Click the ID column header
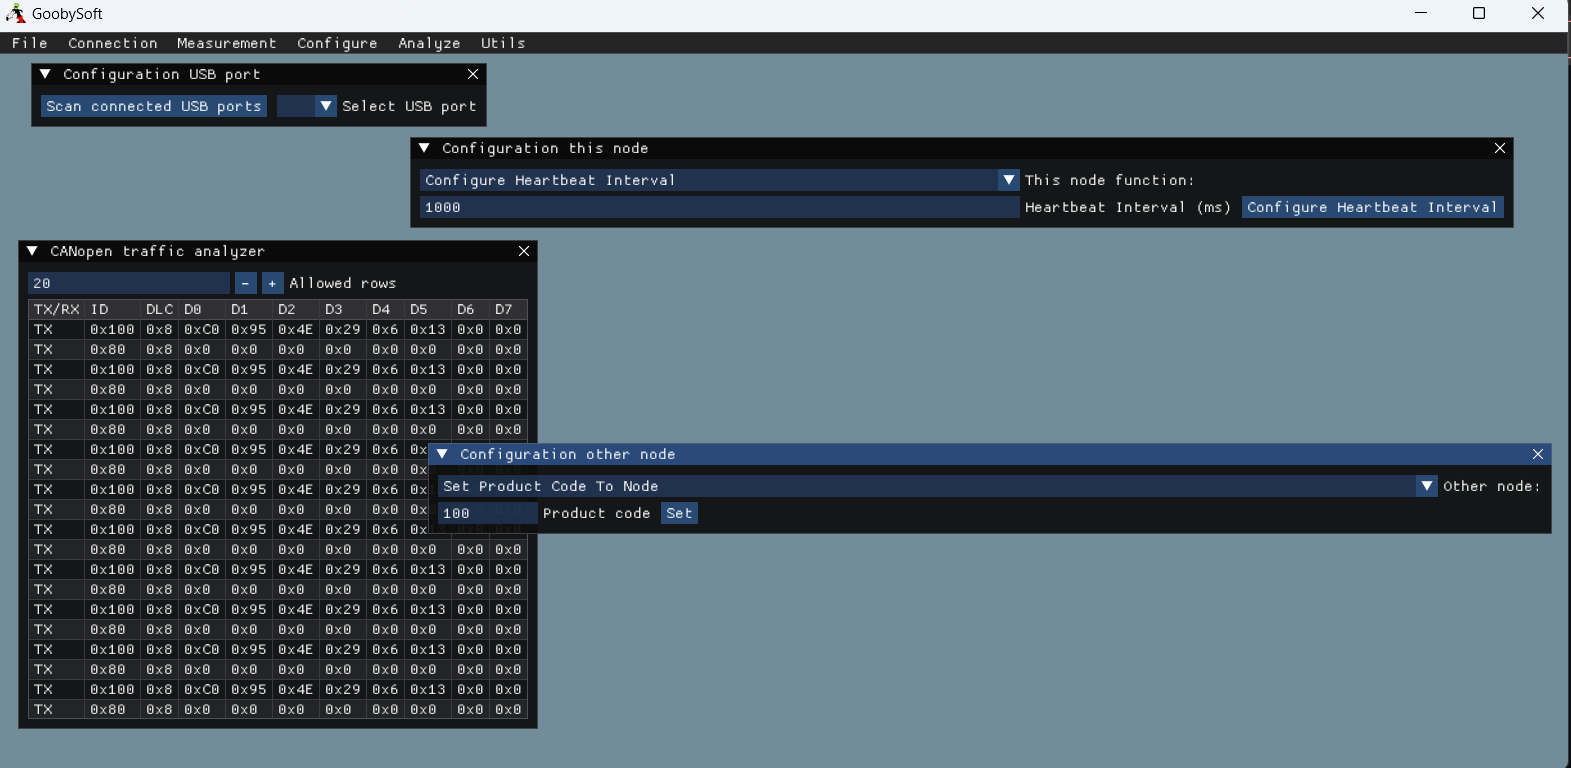This screenshot has height=768, width=1571. (112, 309)
